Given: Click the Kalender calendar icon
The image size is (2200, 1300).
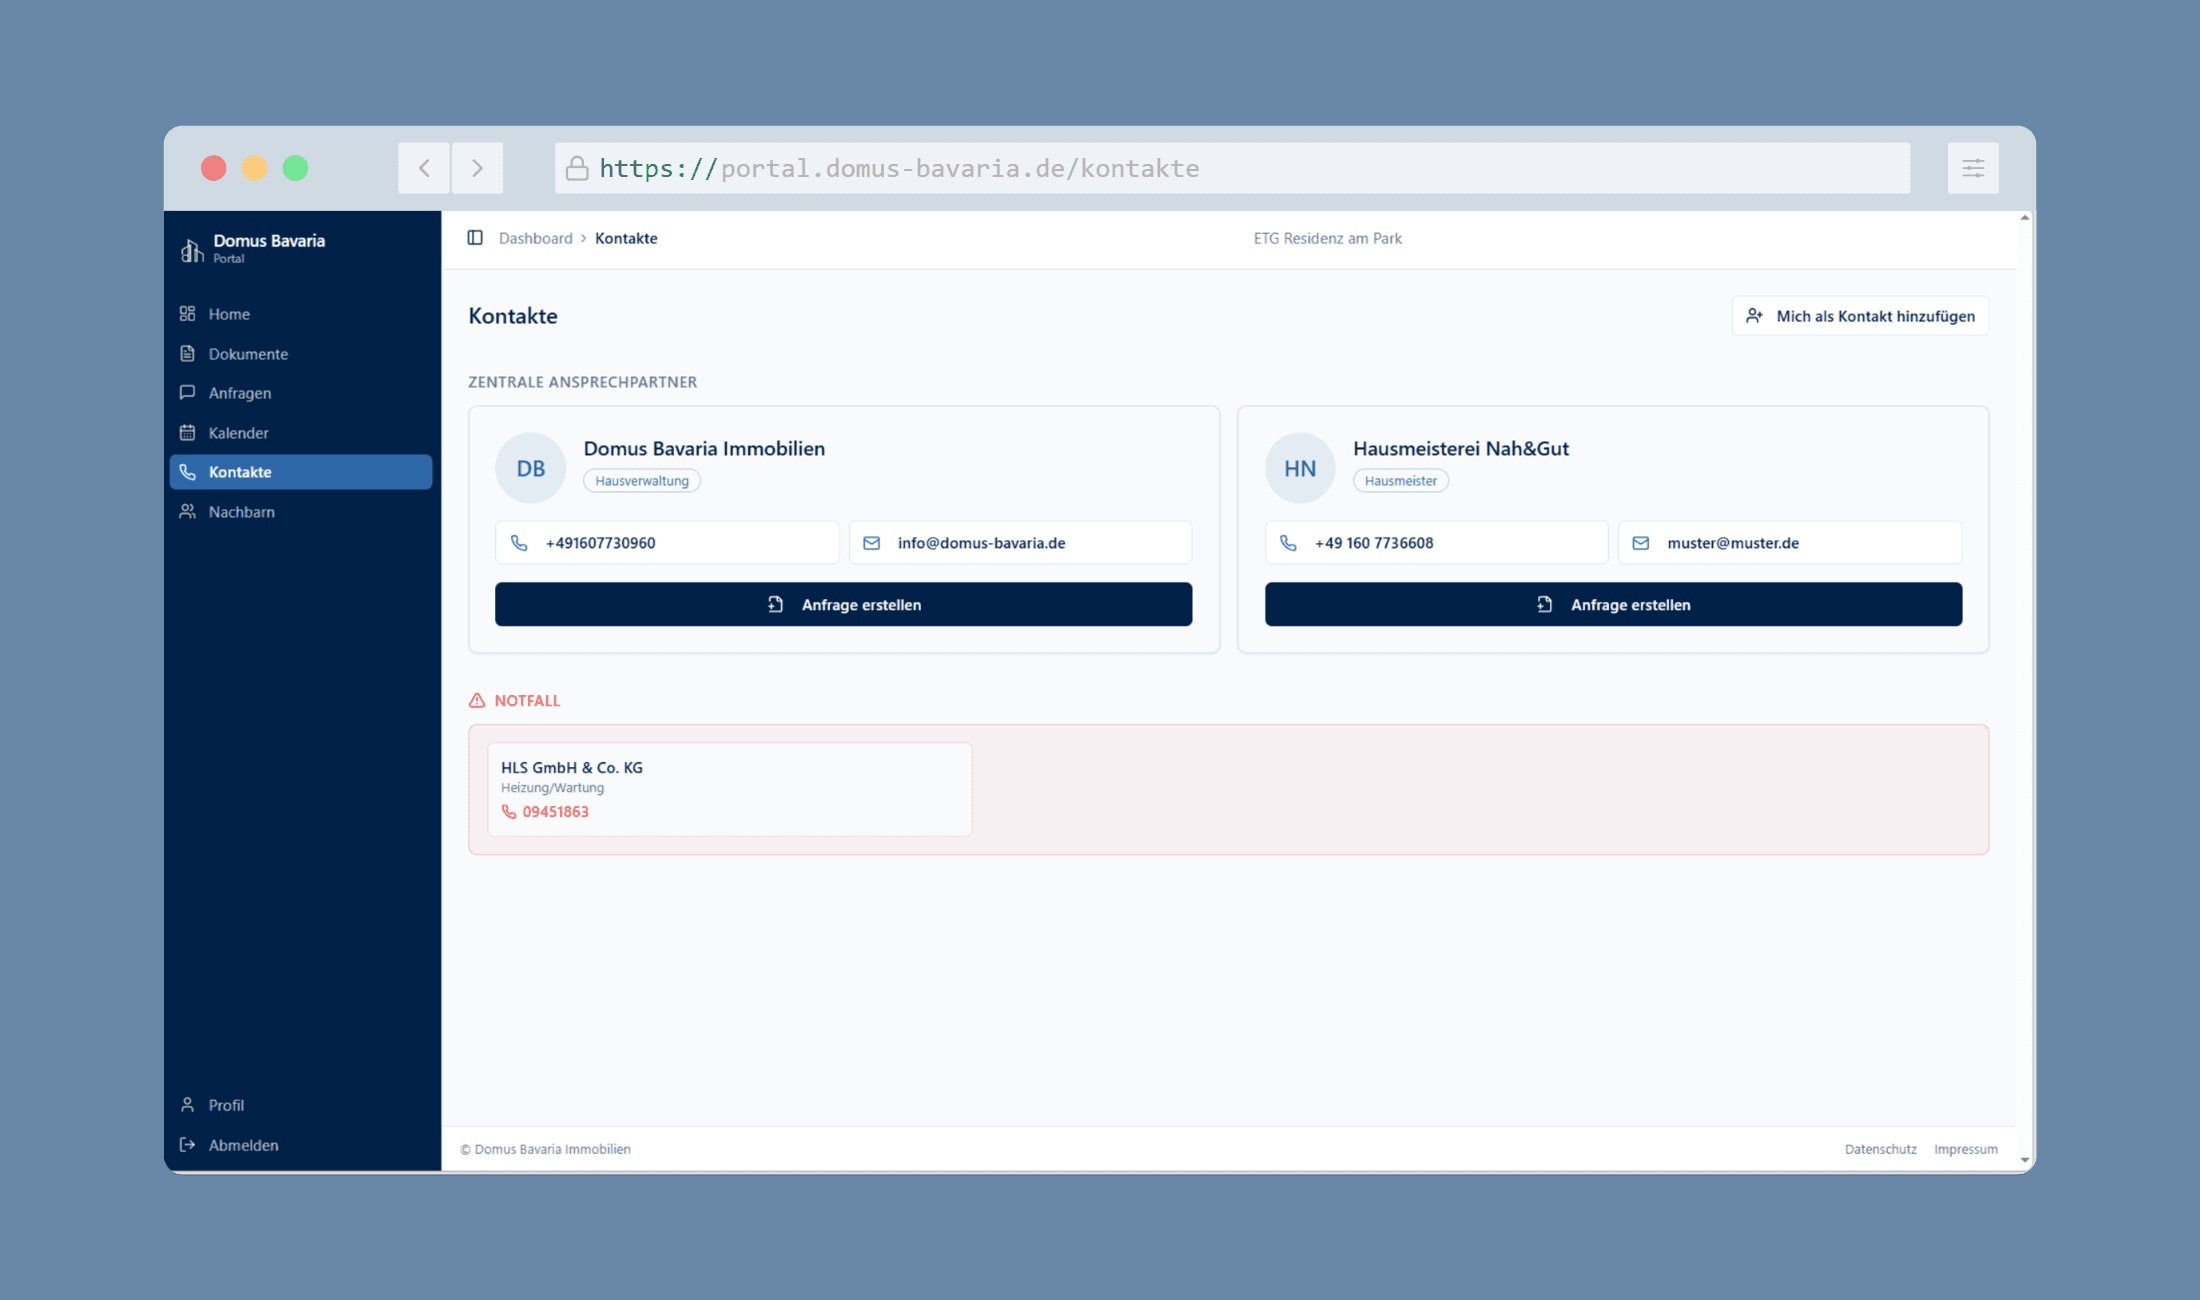Looking at the screenshot, I should [187, 432].
